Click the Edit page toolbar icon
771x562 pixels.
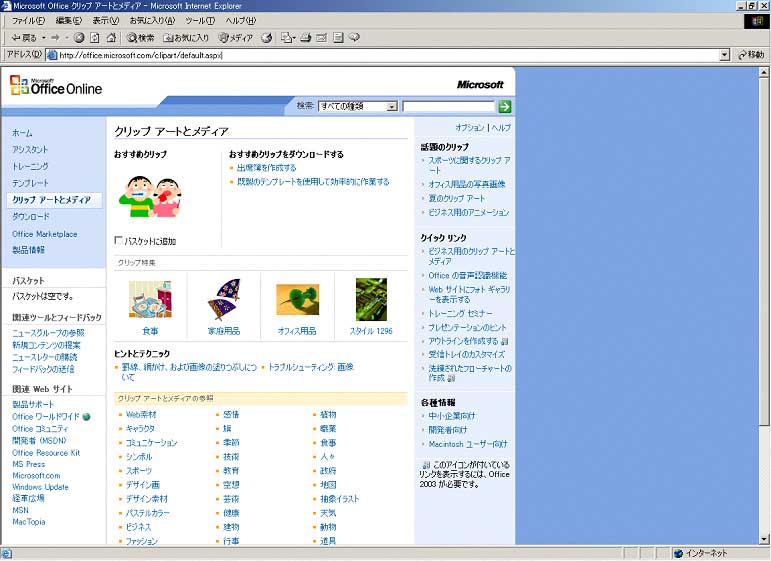[x=322, y=37]
